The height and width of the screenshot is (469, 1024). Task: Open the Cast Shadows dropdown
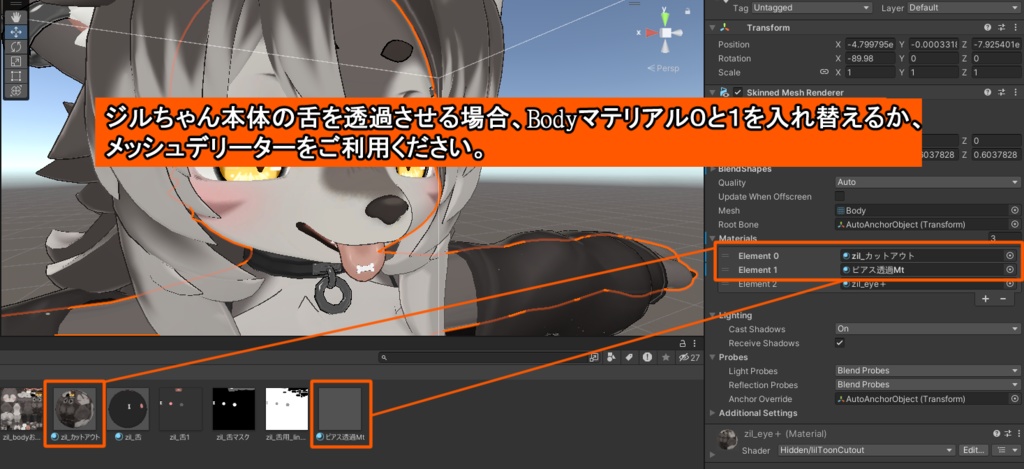928,329
